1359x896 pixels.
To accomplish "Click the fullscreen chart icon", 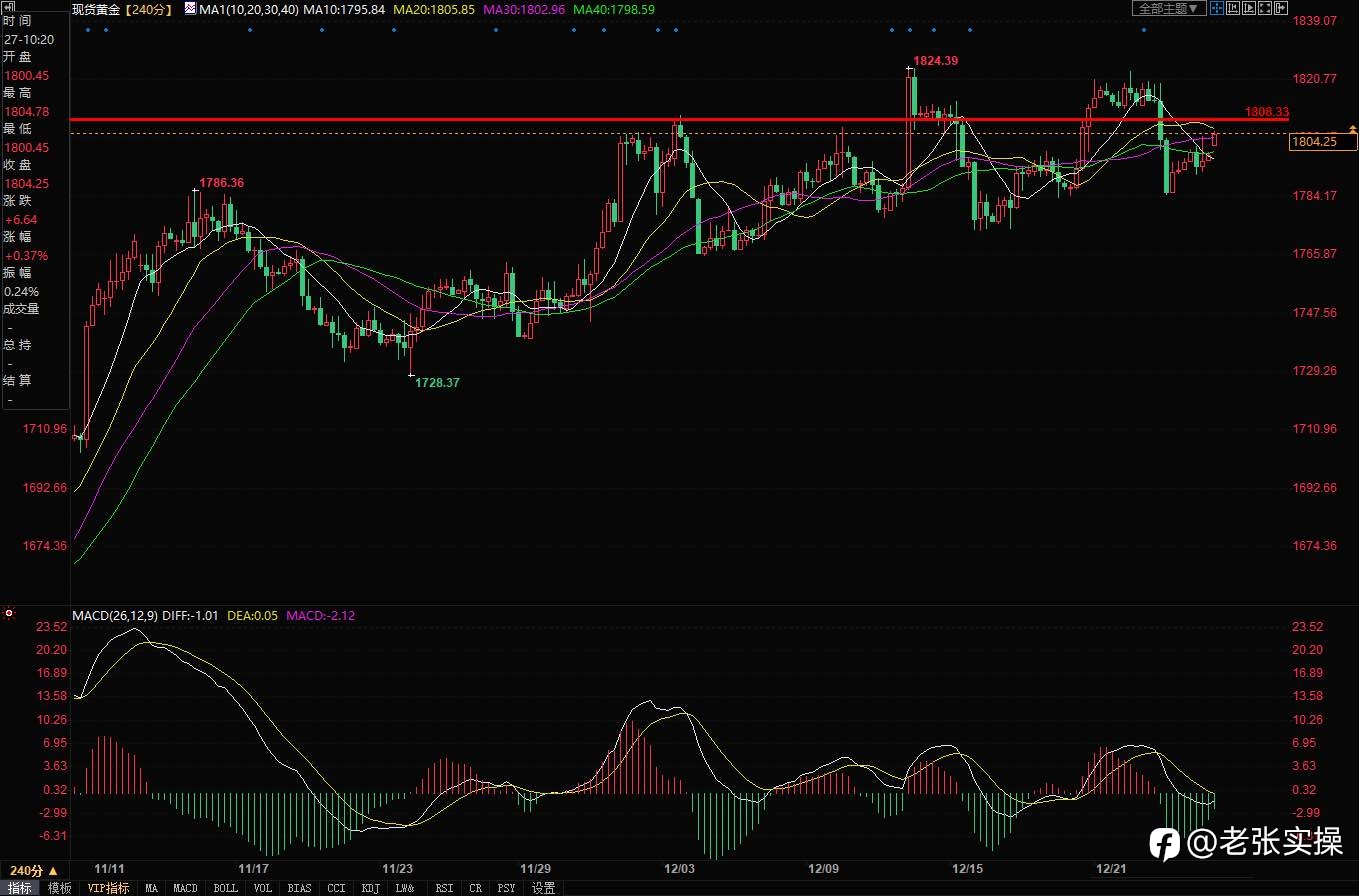I will [x=1265, y=9].
